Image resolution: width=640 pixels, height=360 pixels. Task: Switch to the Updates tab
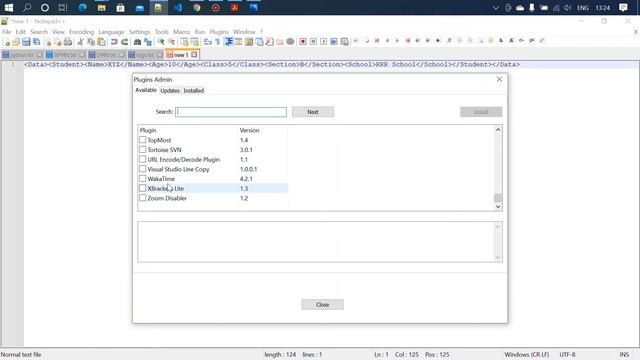(170, 91)
